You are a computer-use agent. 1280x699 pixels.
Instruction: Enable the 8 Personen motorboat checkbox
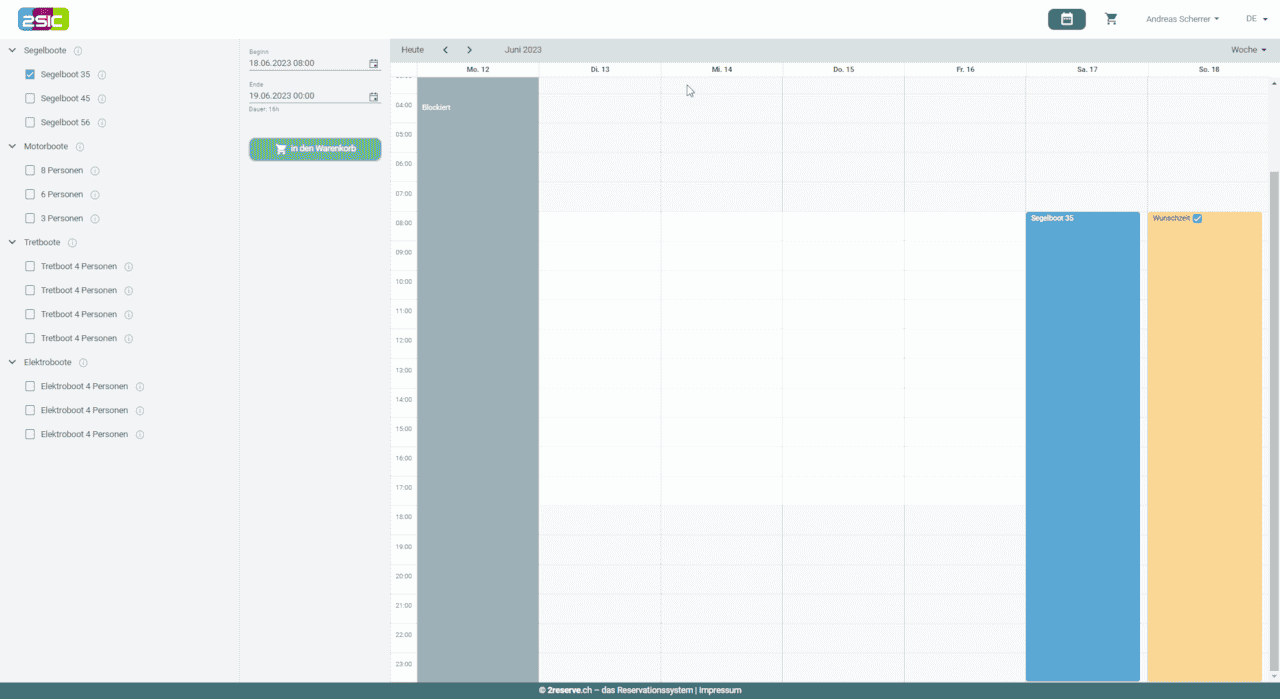pos(30,170)
